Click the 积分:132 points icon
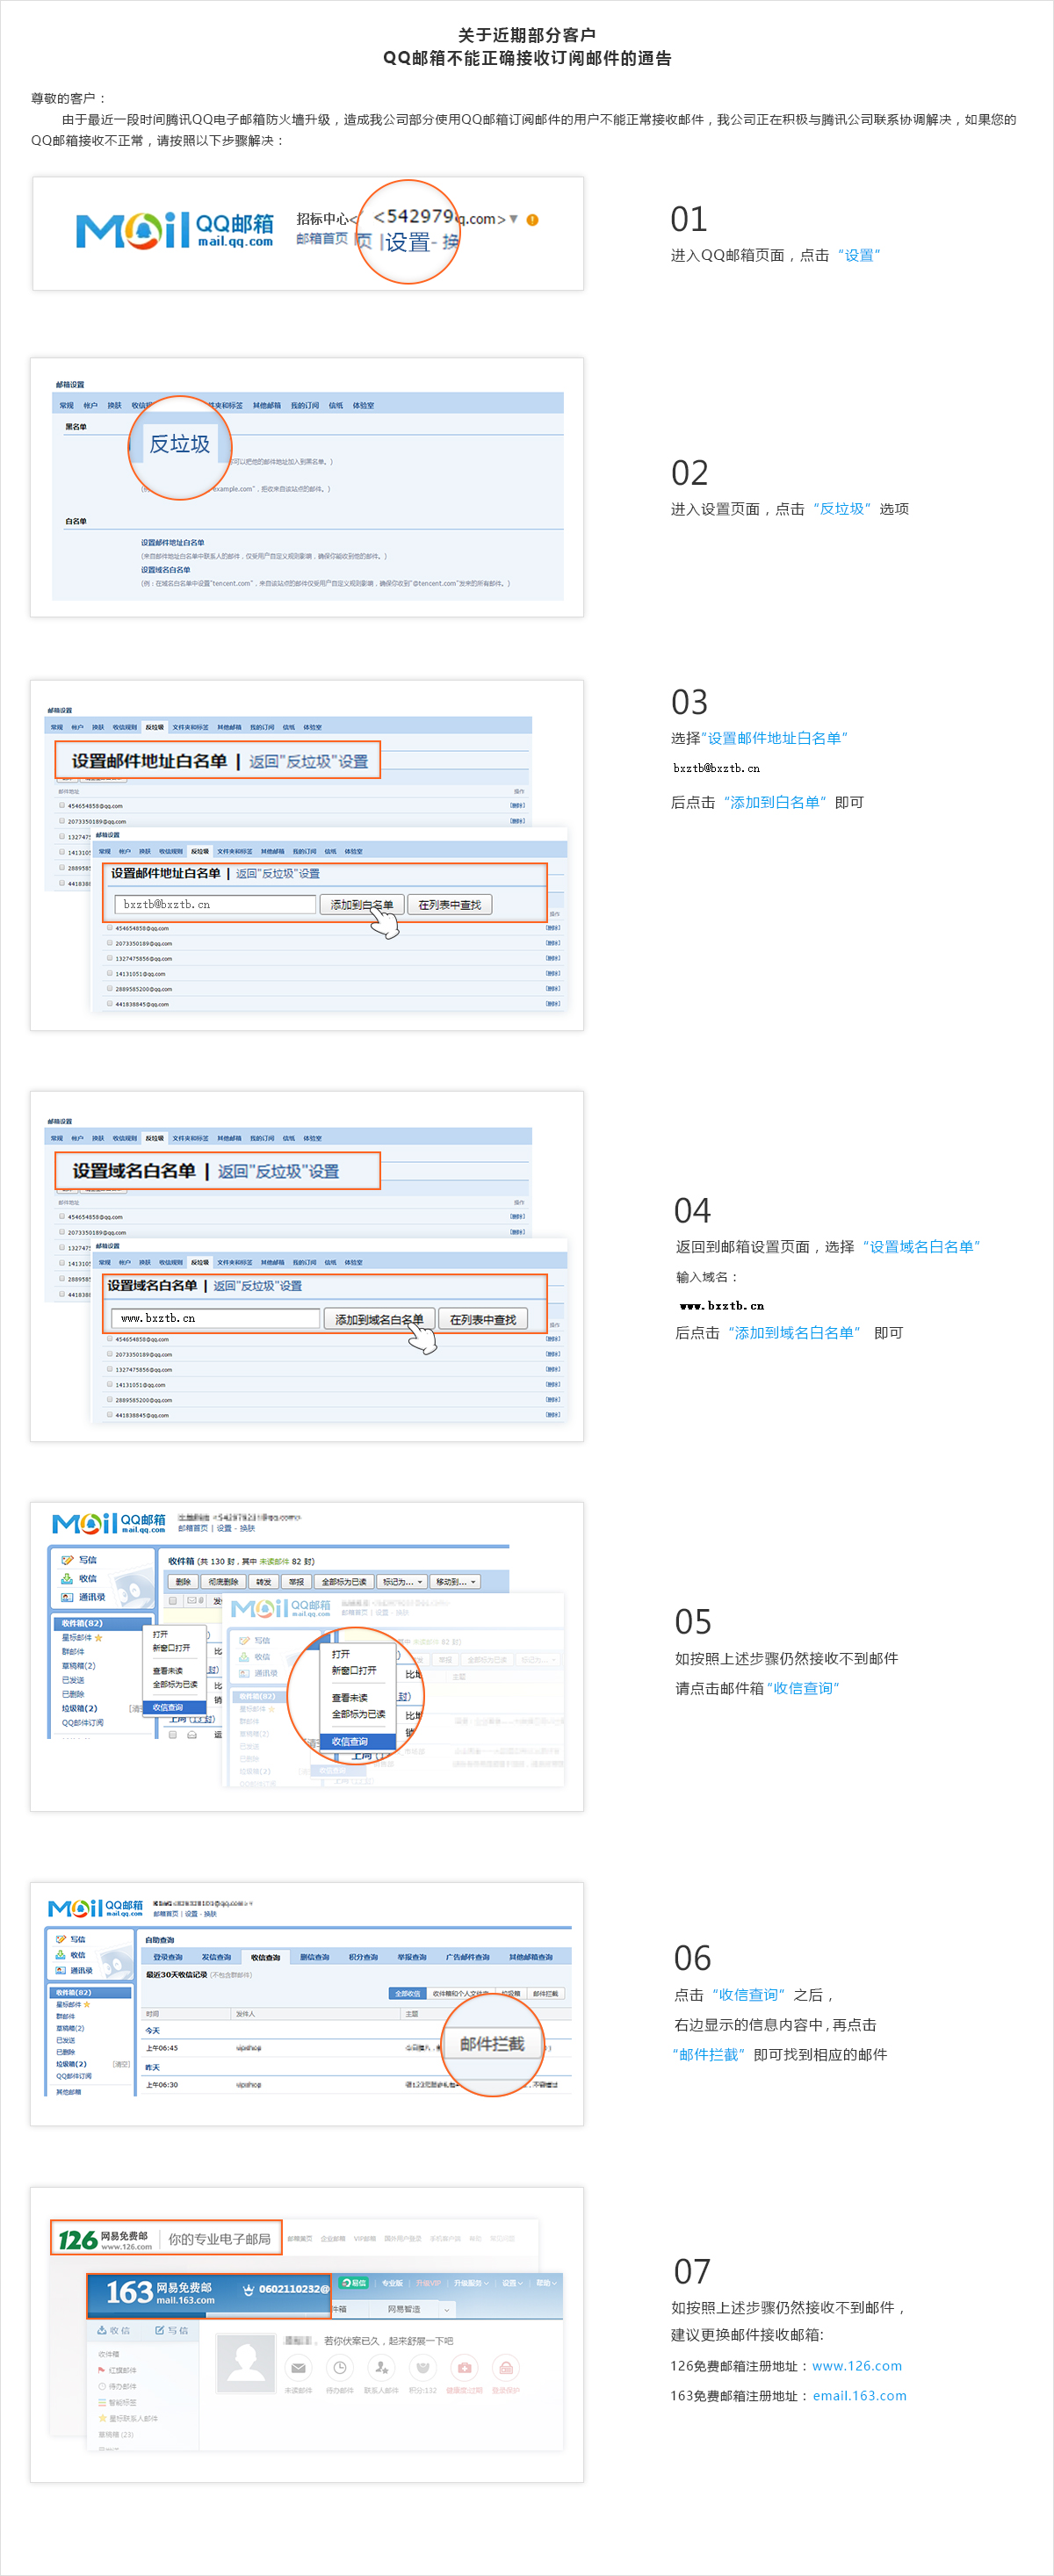Screen dimensions: 1054x2576 [423, 2367]
